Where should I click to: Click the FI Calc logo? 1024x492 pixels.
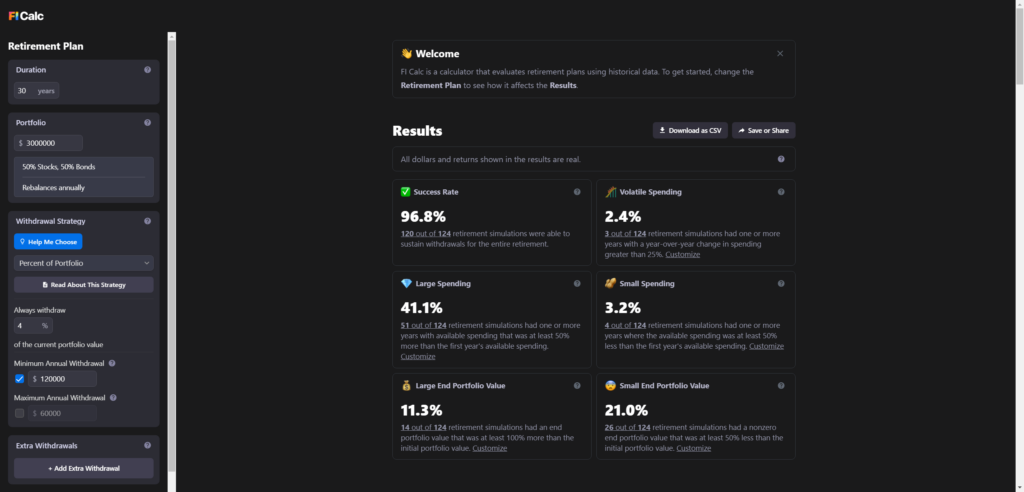[26, 15]
